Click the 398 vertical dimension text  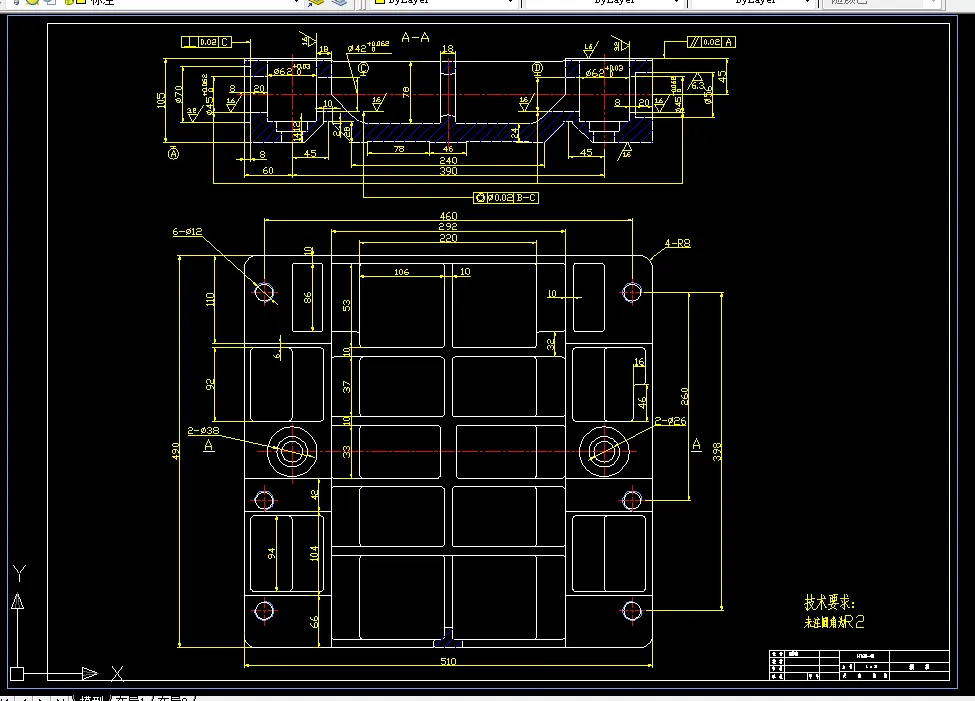(x=716, y=452)
